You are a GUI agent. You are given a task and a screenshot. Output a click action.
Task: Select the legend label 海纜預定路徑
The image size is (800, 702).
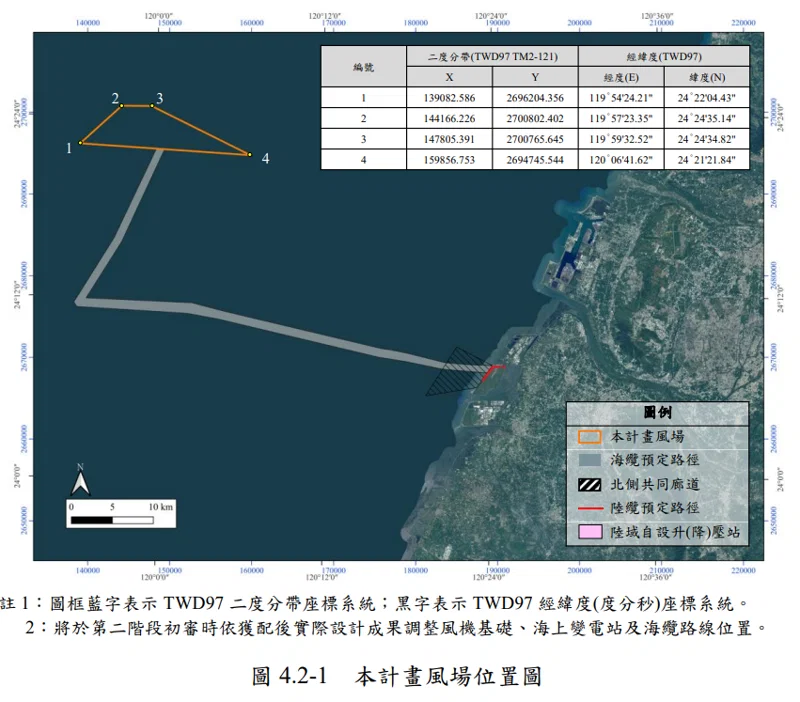tap(655, 460)
